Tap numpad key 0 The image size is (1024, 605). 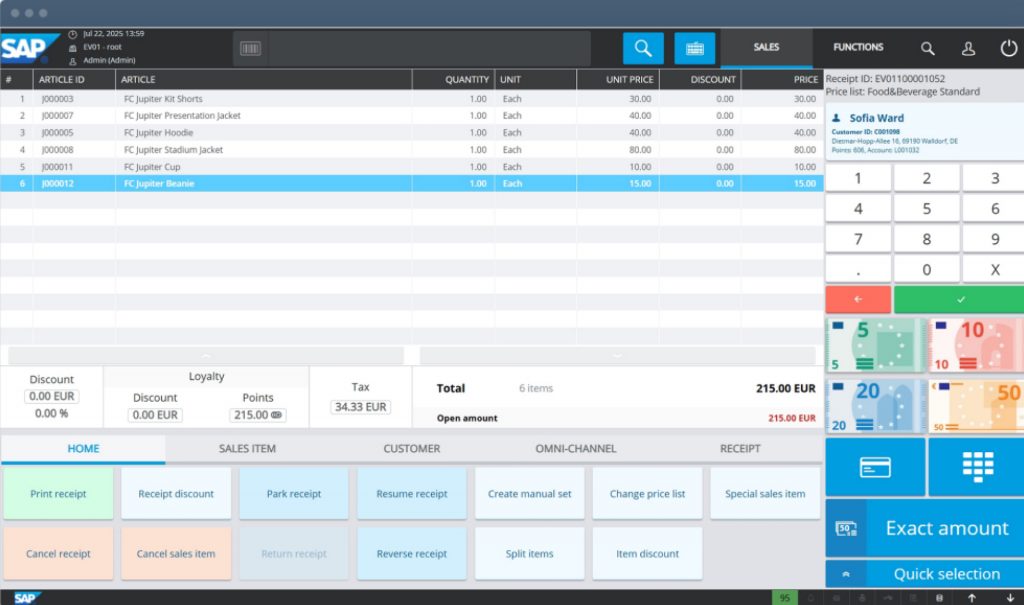click(x=927, y=269)
